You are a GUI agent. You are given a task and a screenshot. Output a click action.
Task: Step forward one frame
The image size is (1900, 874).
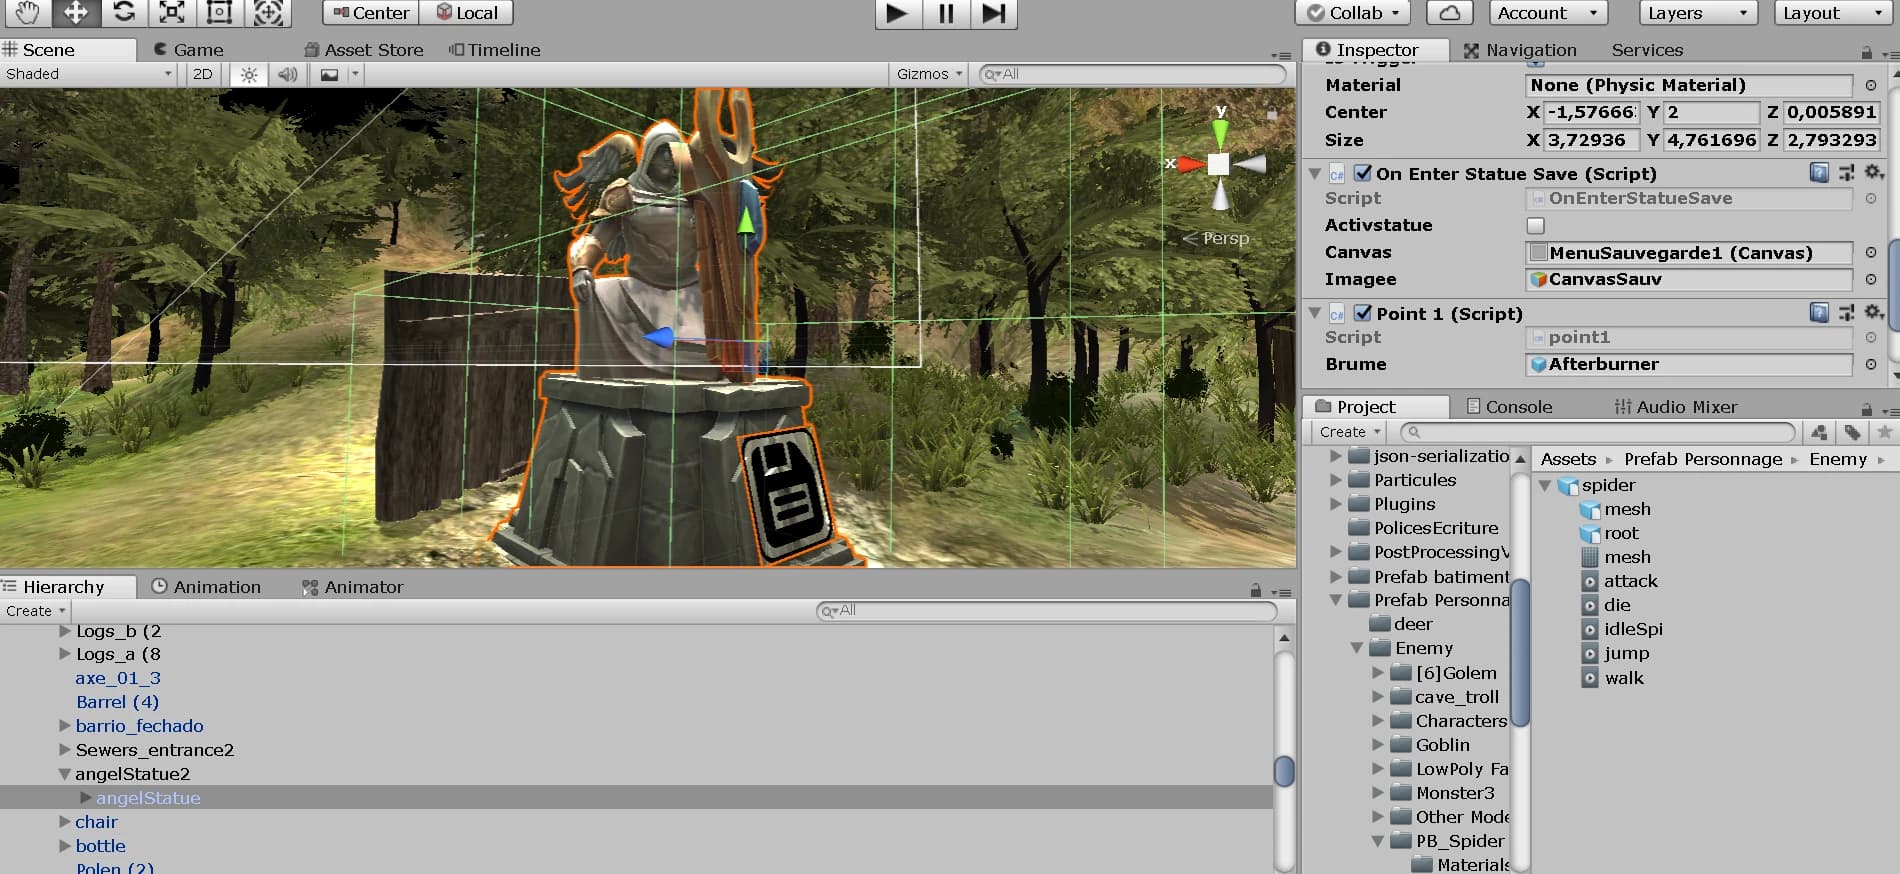click(993, 13)
